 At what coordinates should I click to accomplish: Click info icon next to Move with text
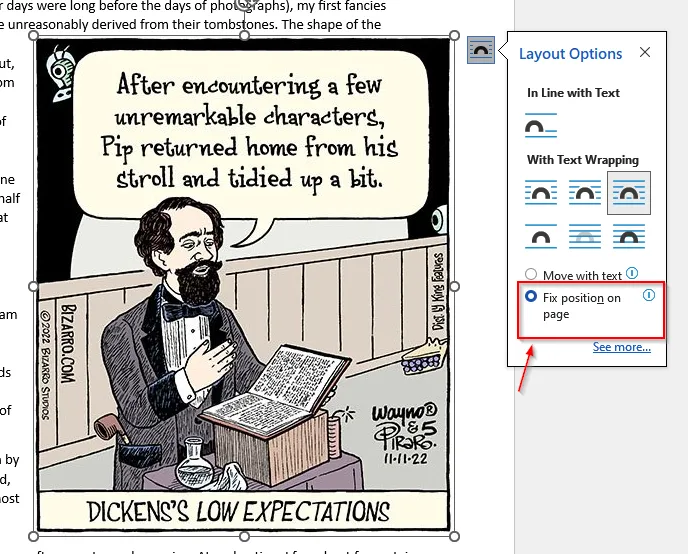point(632,273)
